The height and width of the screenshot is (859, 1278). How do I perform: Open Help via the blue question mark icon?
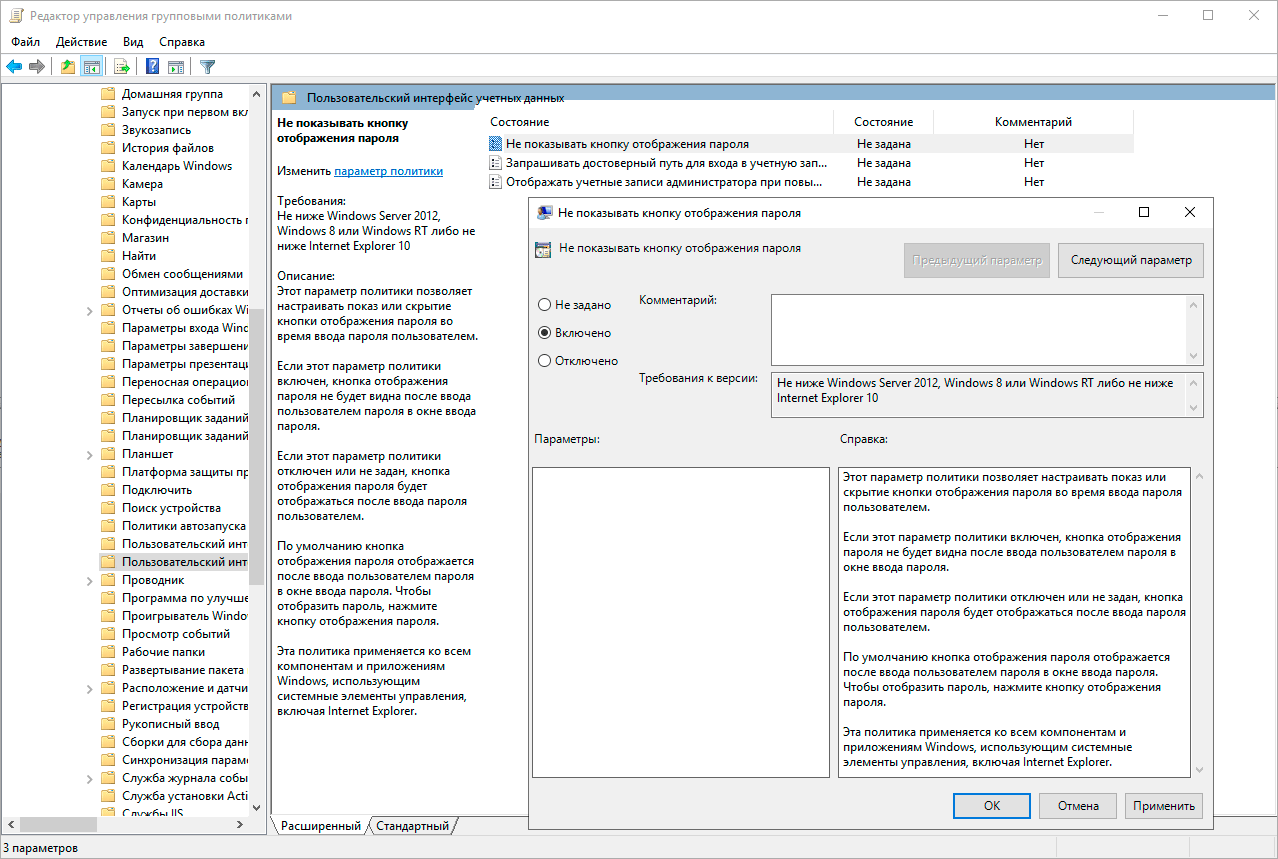click(152, 67)
